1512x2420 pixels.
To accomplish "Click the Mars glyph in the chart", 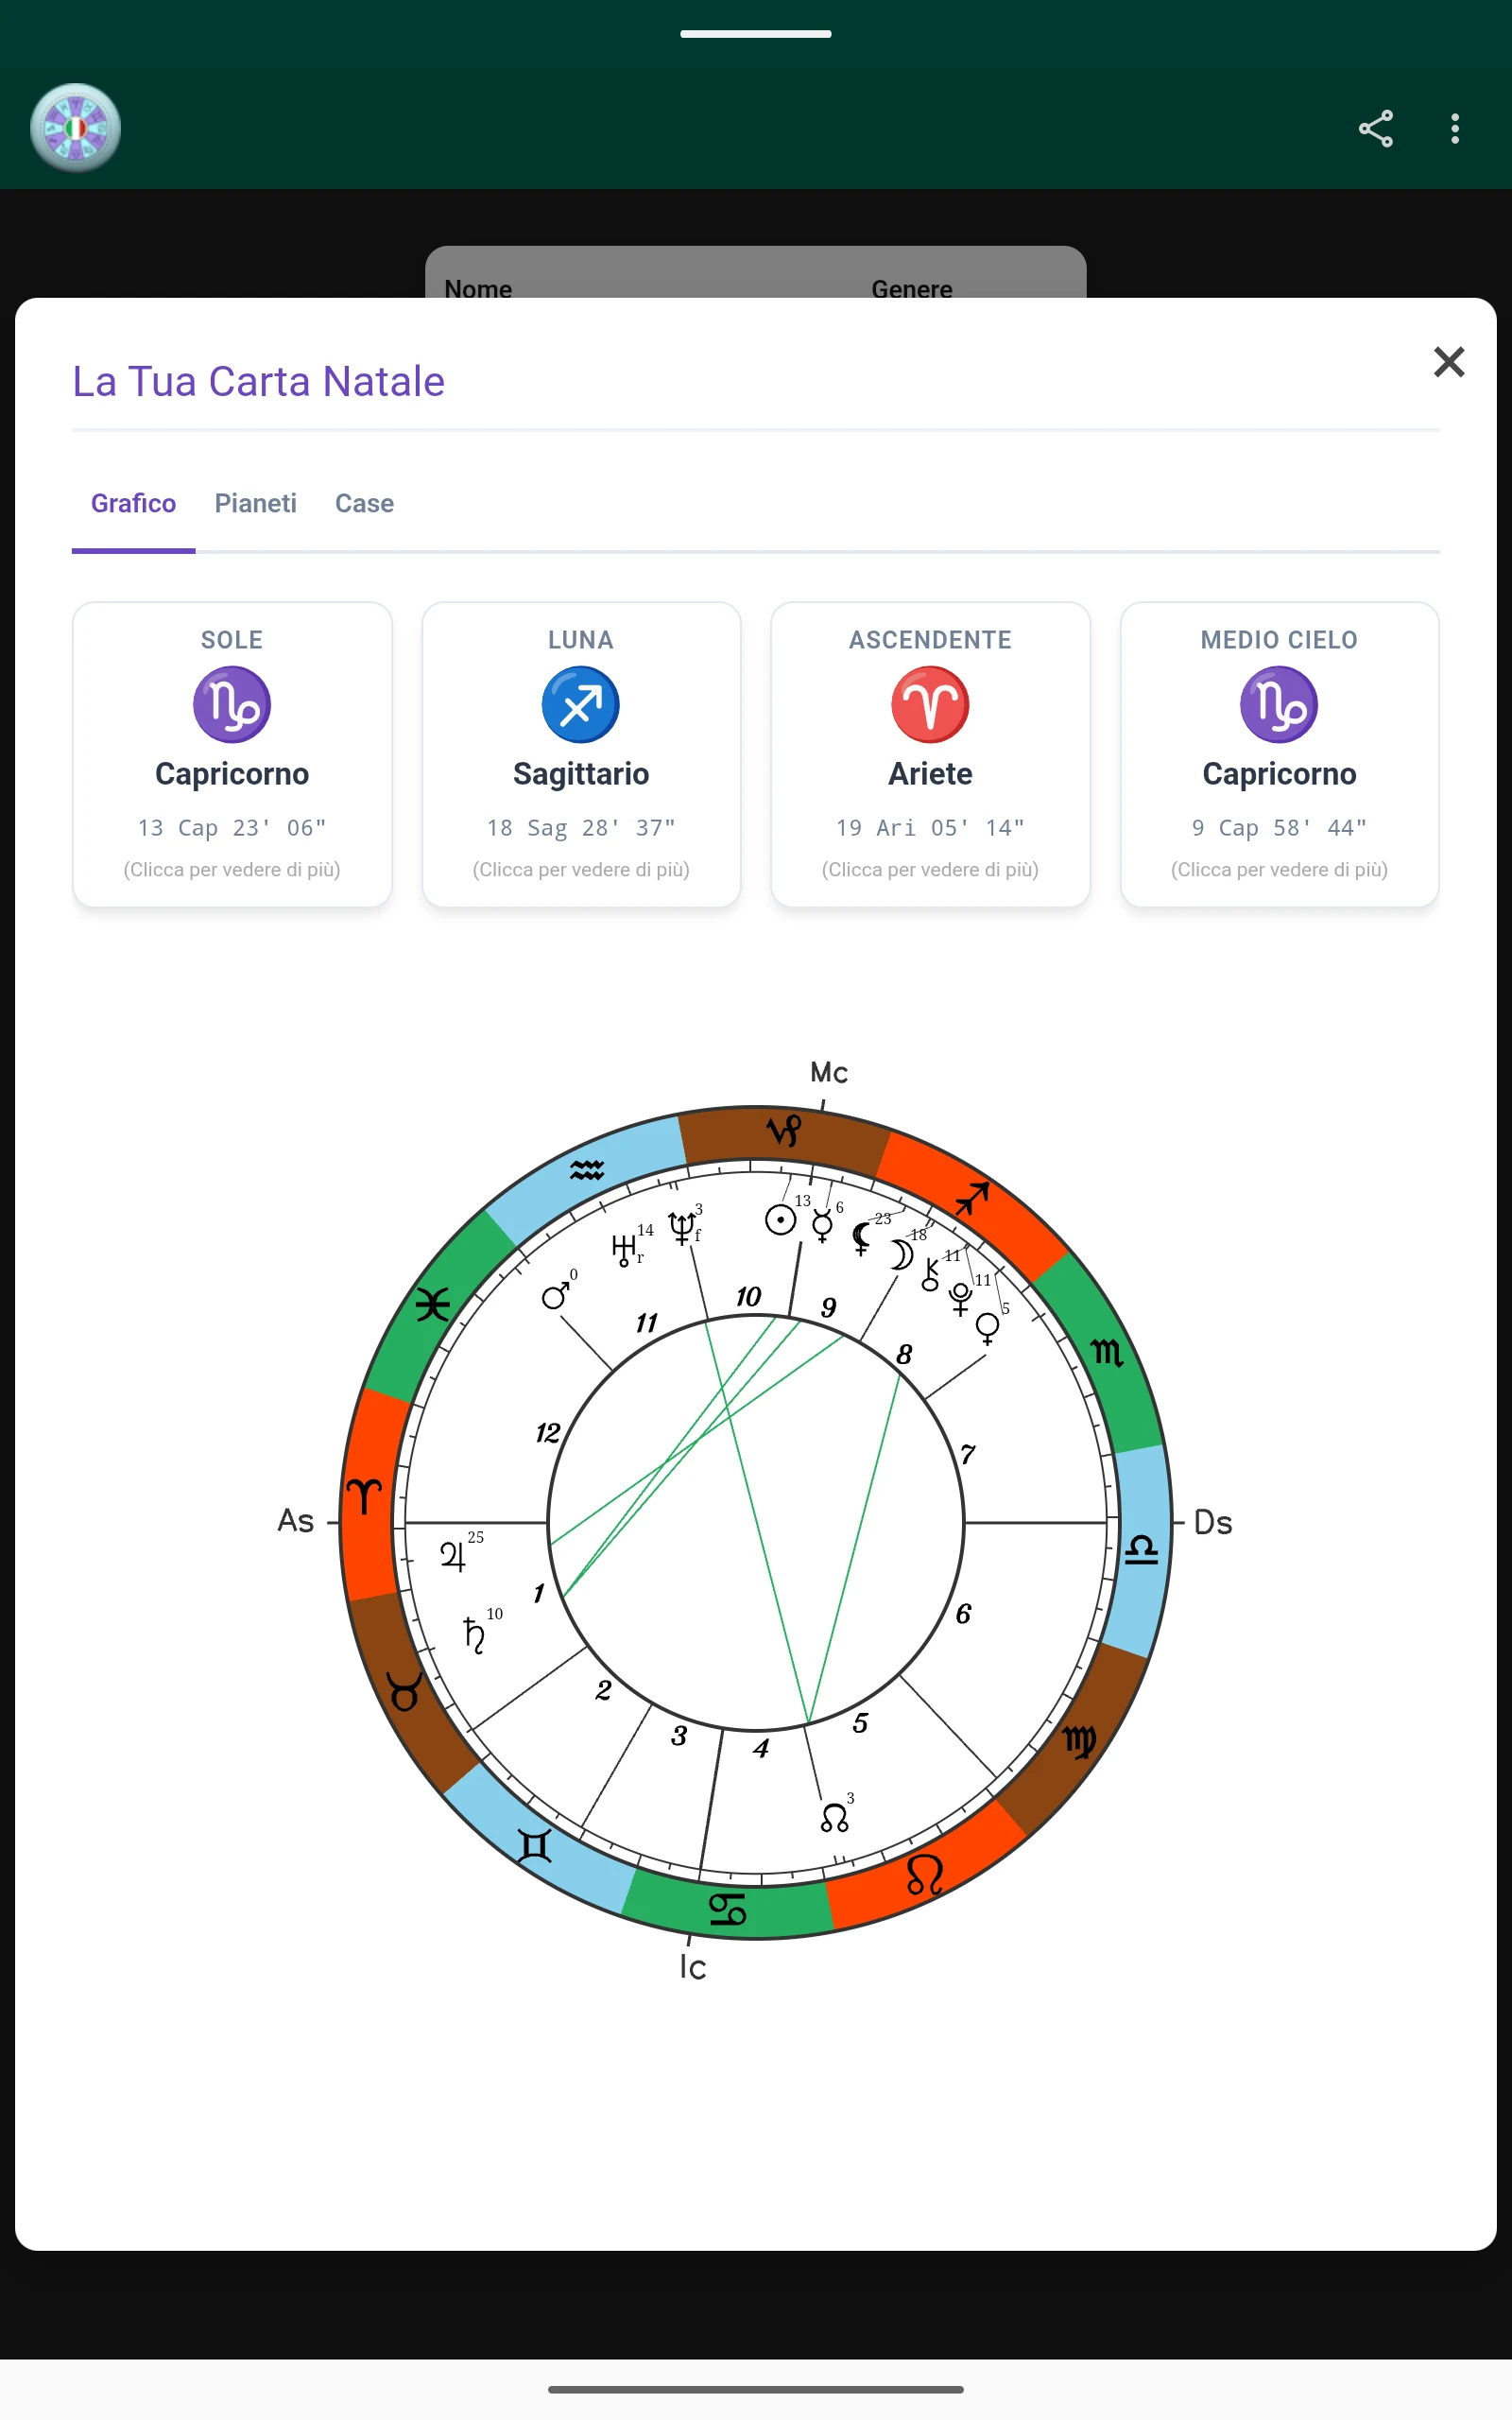I will (x=555, y=1294).
